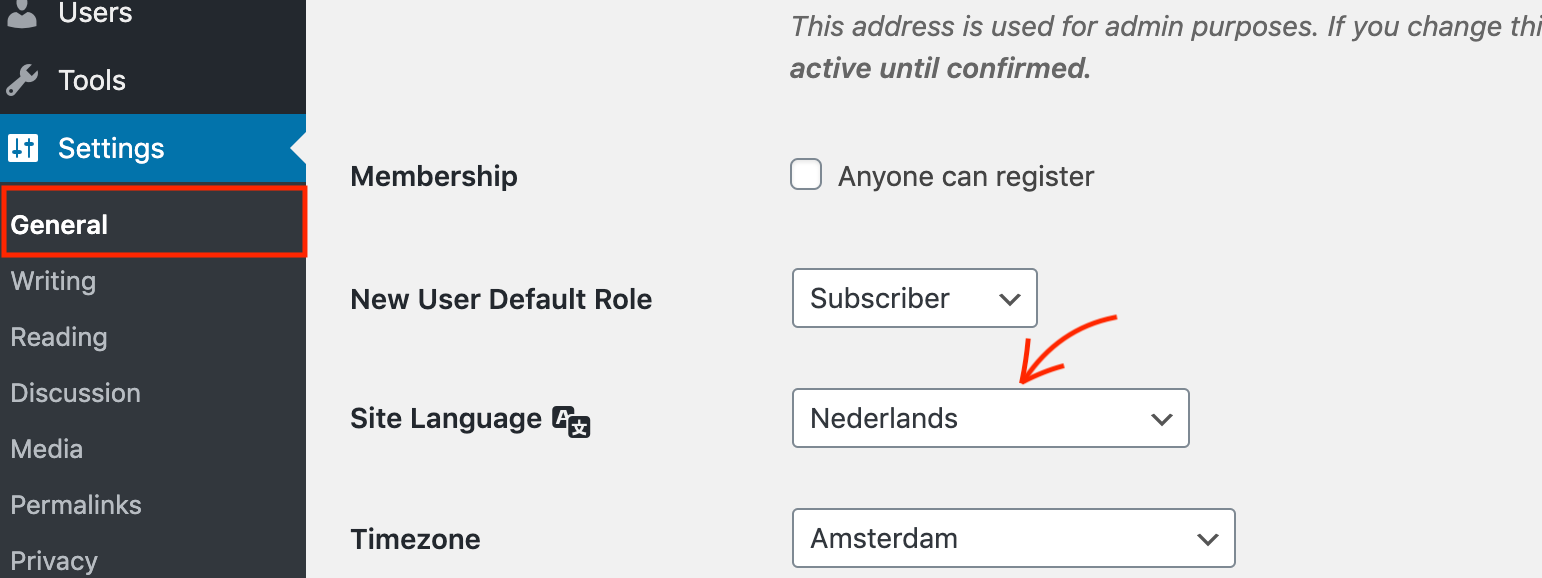
Task: Open the New User Default Role dropdown
Action: point(914,298)
